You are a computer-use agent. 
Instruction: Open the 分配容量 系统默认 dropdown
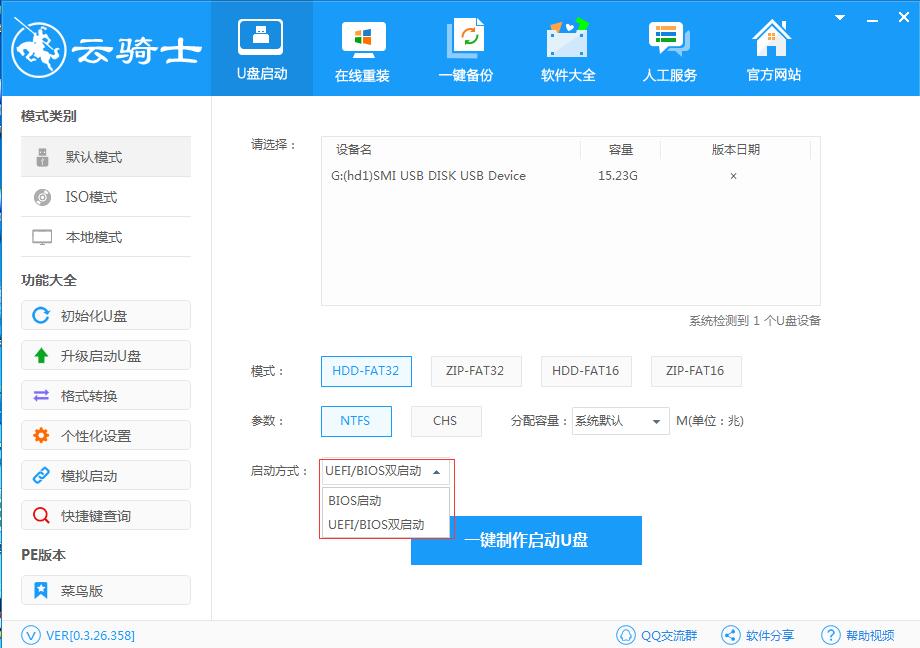click(621, 421)
